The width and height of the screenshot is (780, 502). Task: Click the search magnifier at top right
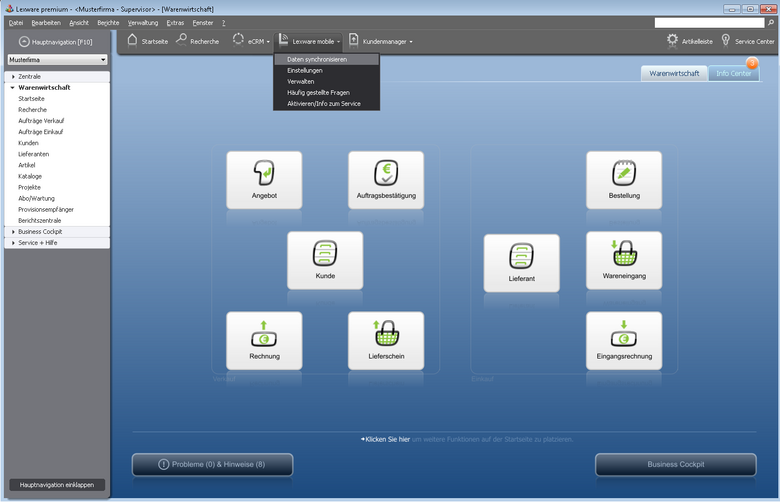pos(771,22)
